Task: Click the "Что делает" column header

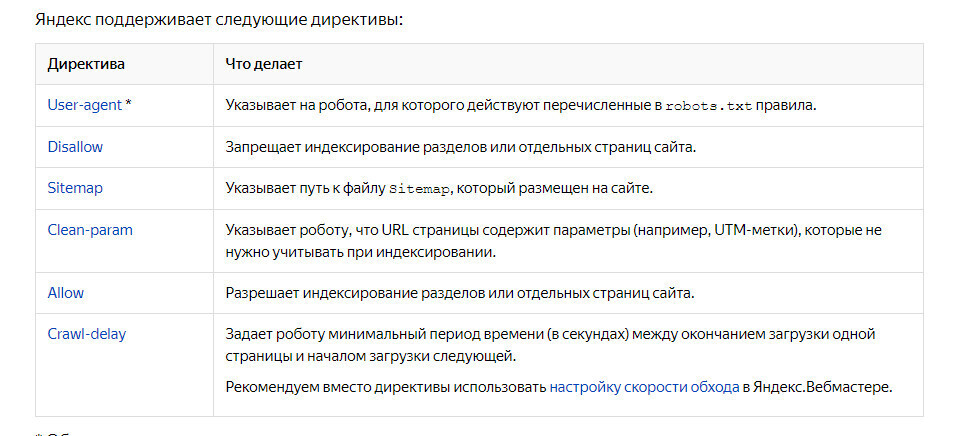Action: tap(264, 64)
